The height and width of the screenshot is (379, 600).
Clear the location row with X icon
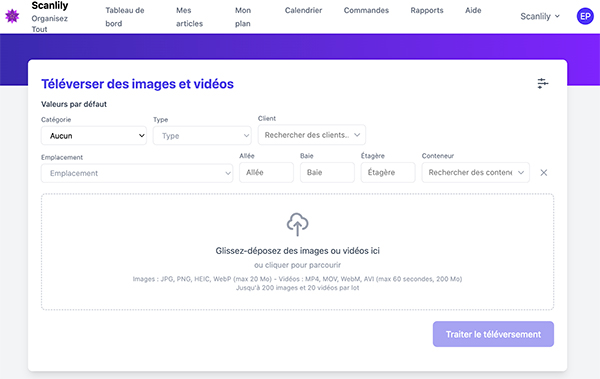pyautogui.click(x=543, y=173)
